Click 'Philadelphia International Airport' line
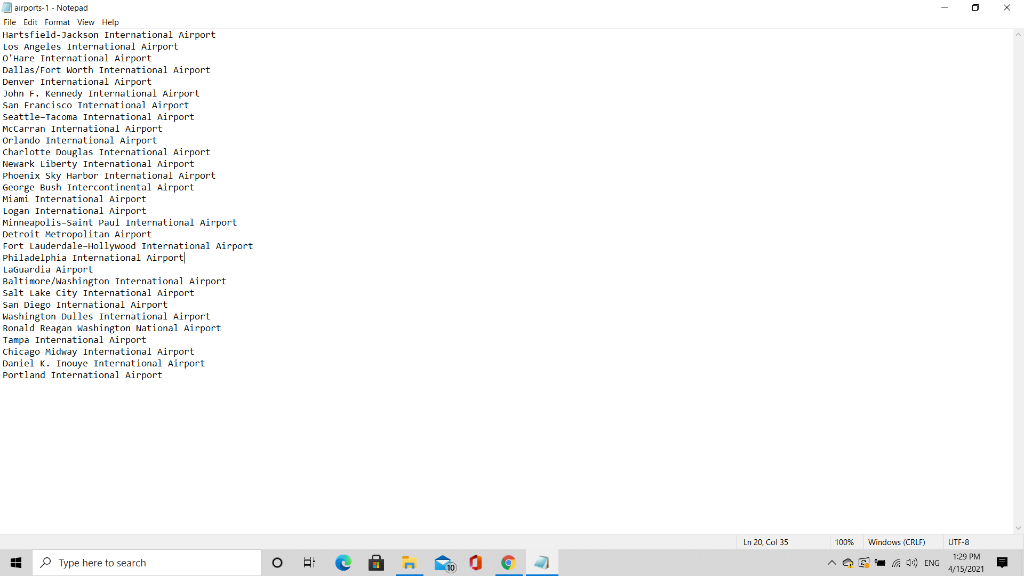 coord(93,259)
